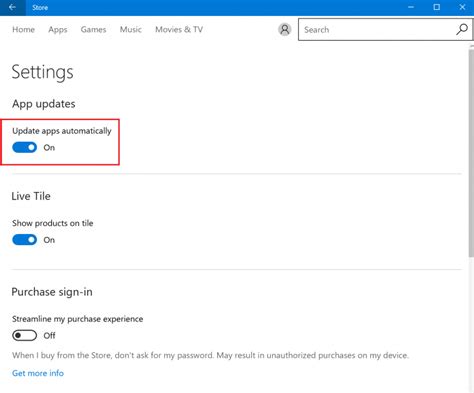The width and height of the screenshot is (474, 393).
Task: Close the Store window
Action: [x=462, y=7]
